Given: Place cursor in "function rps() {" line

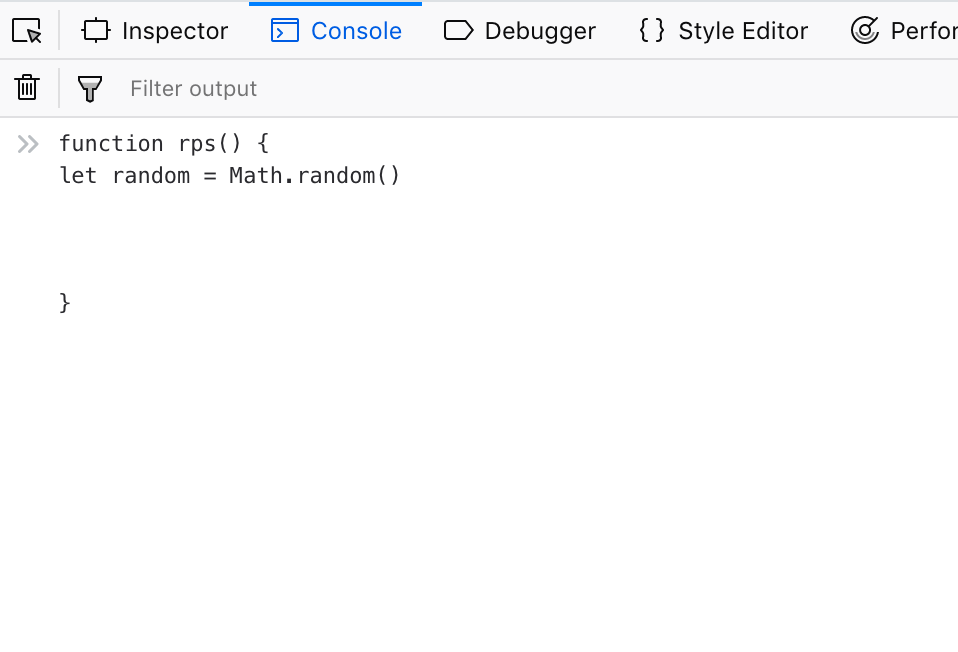Looking at the screenshot, I should pos(164,144).
